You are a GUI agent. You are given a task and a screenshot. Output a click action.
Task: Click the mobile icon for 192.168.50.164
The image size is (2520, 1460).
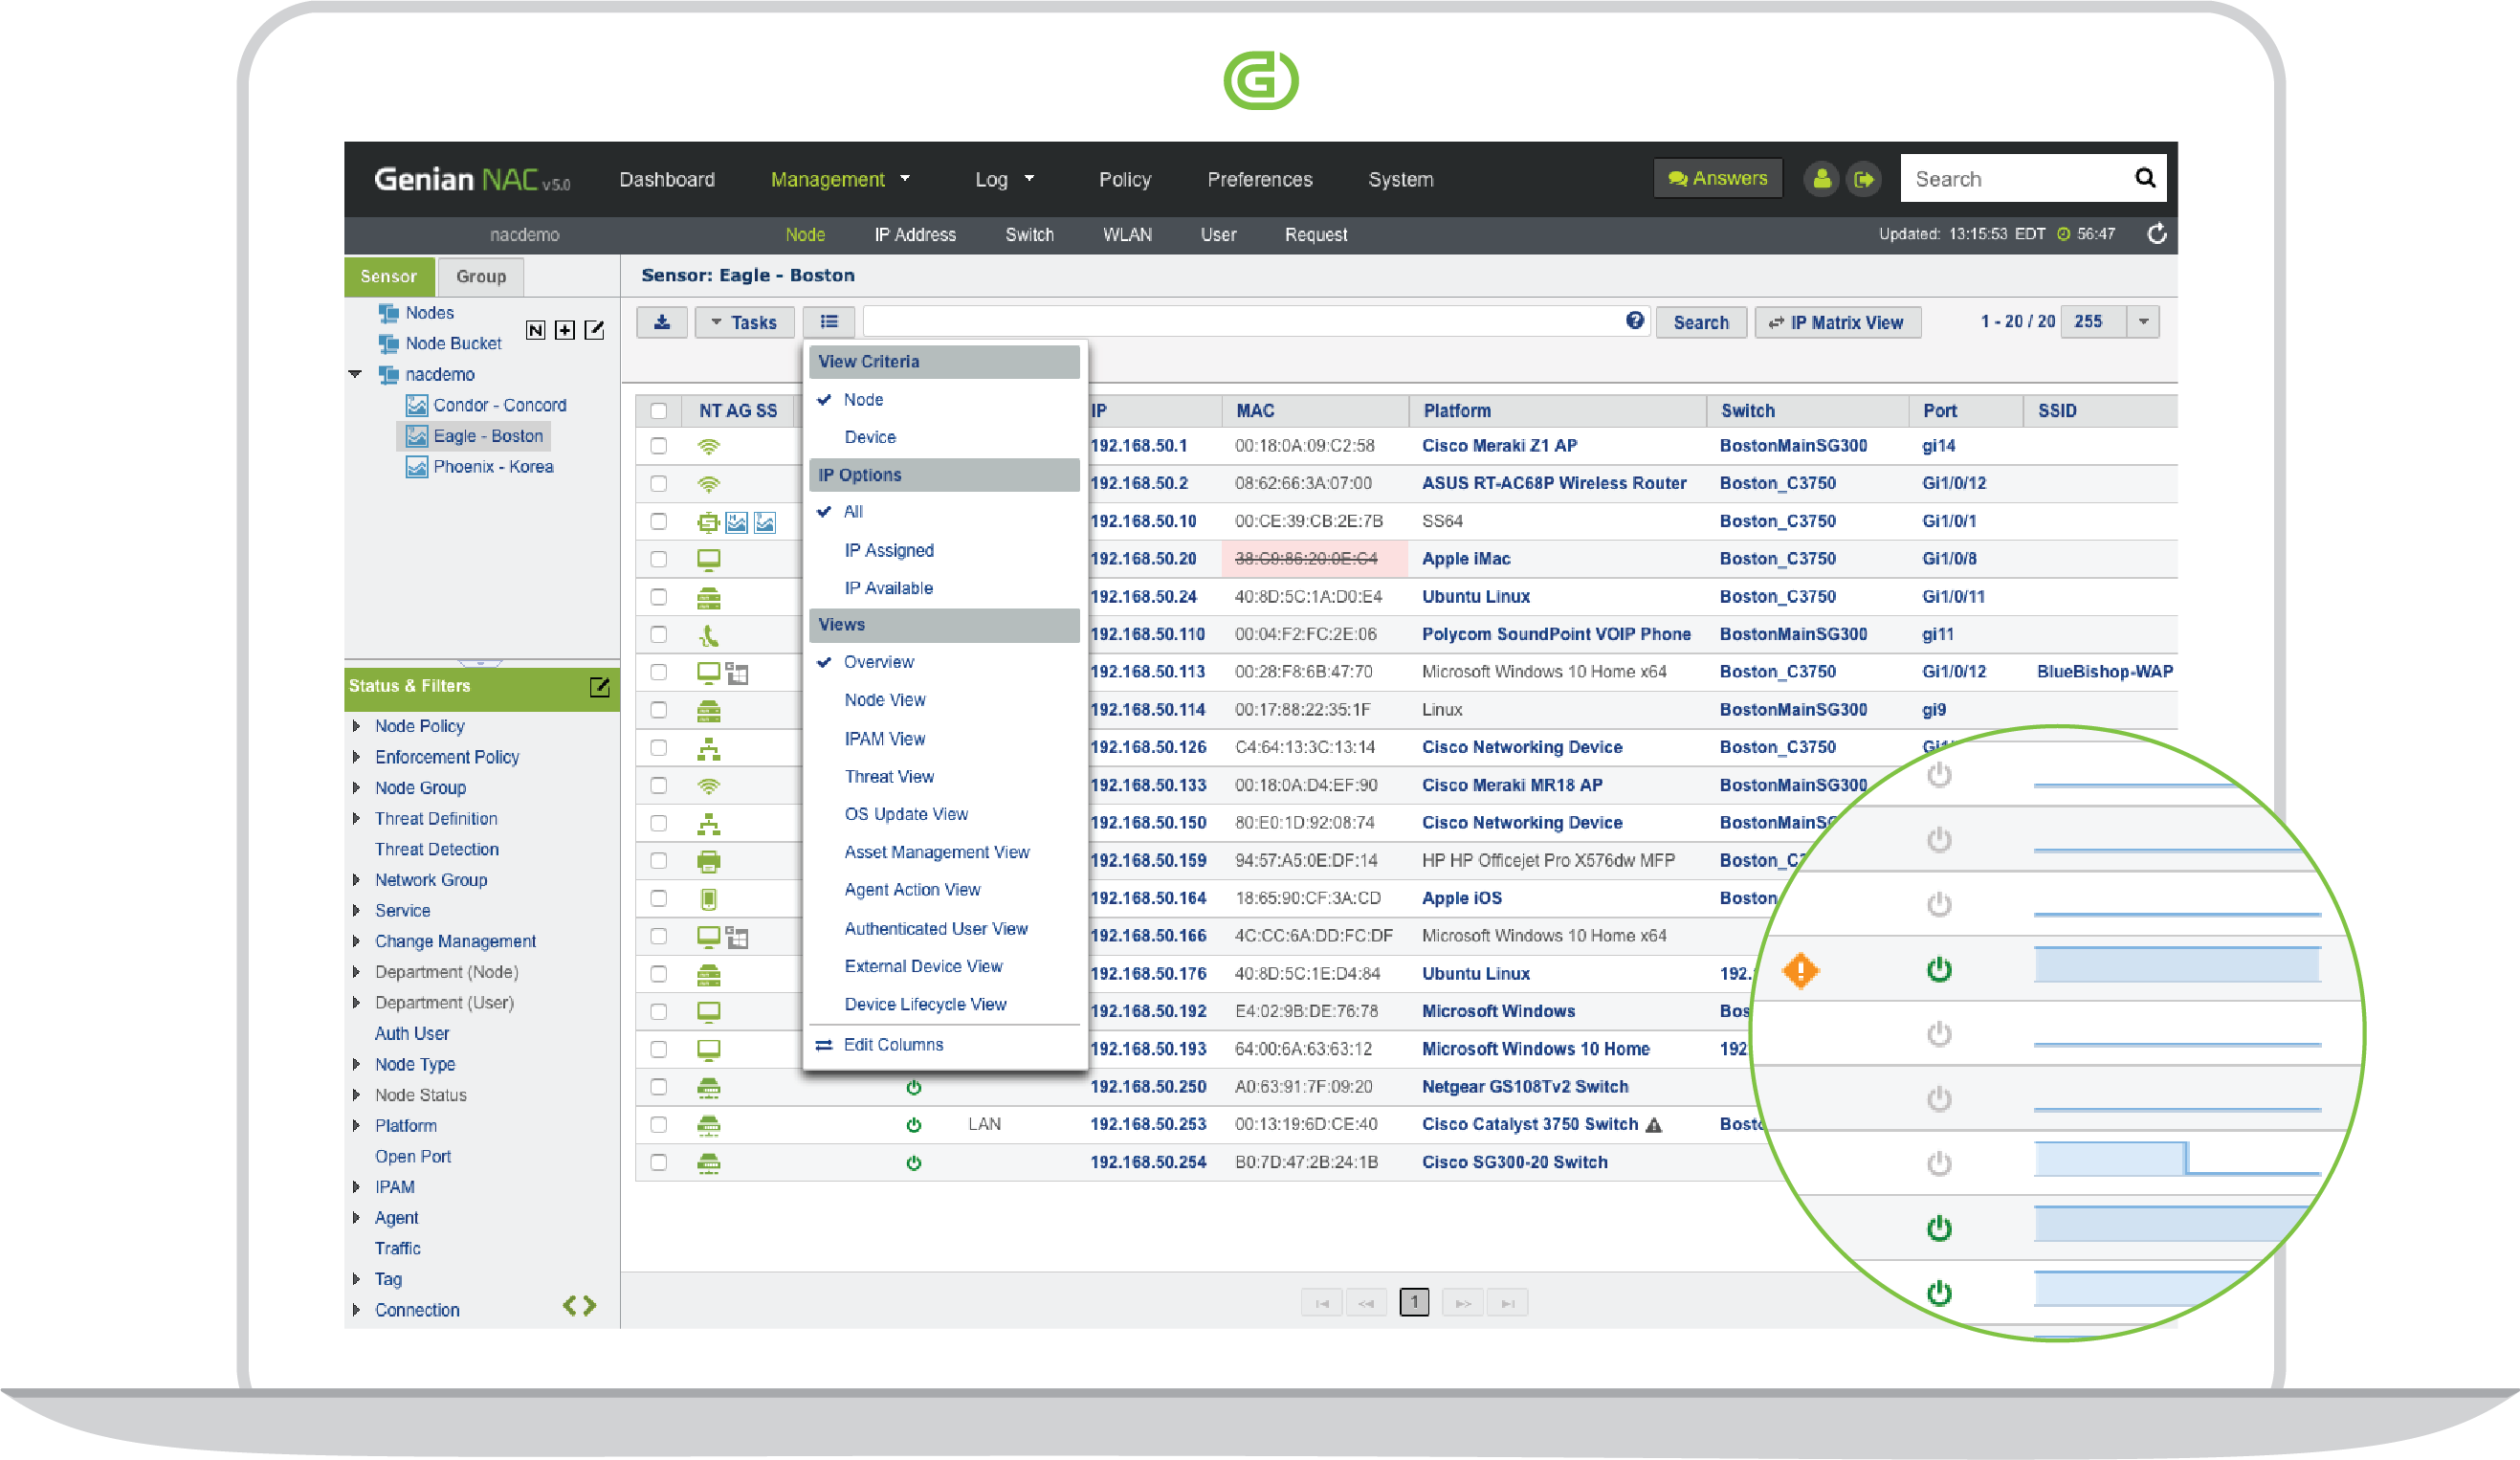pos(708,899)
